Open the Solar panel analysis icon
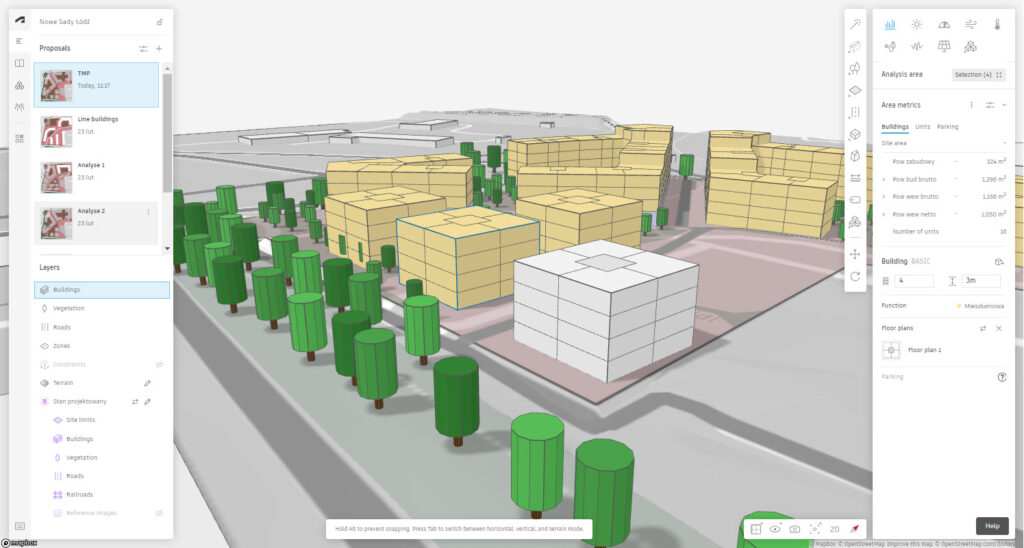This screenshot has height=548, width=1024. [x=943, y=46]
